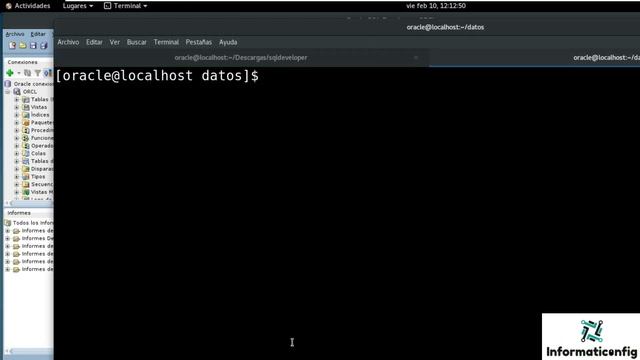Image resolution: width=640 pixels, height=360 pixels.
Task: Select the Tipos tree icon
Action: 26,177
